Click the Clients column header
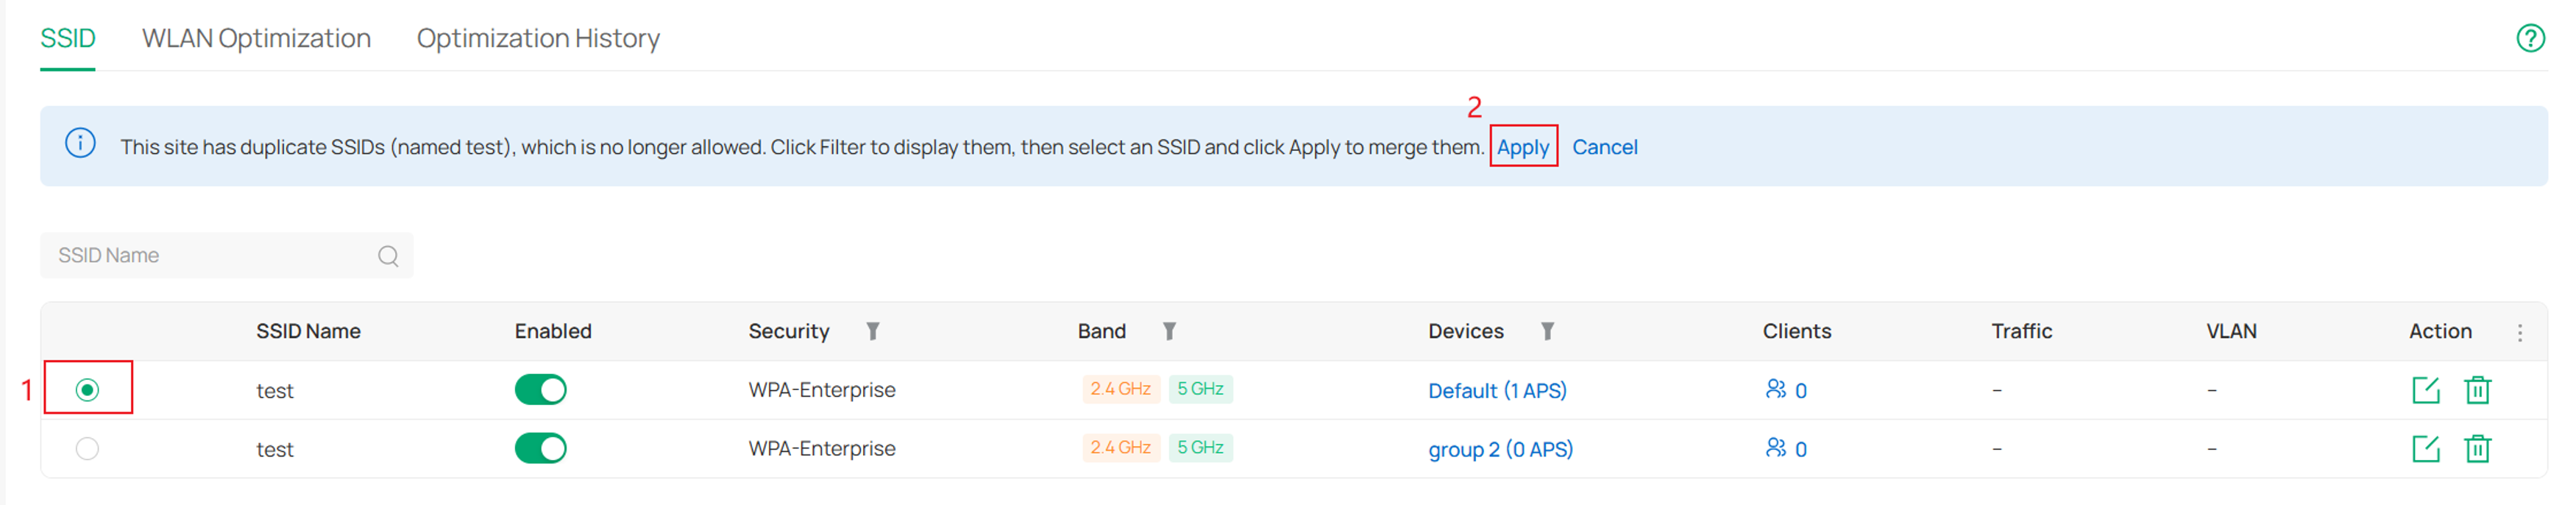Screen dimensions: 2576x505 1796,331
